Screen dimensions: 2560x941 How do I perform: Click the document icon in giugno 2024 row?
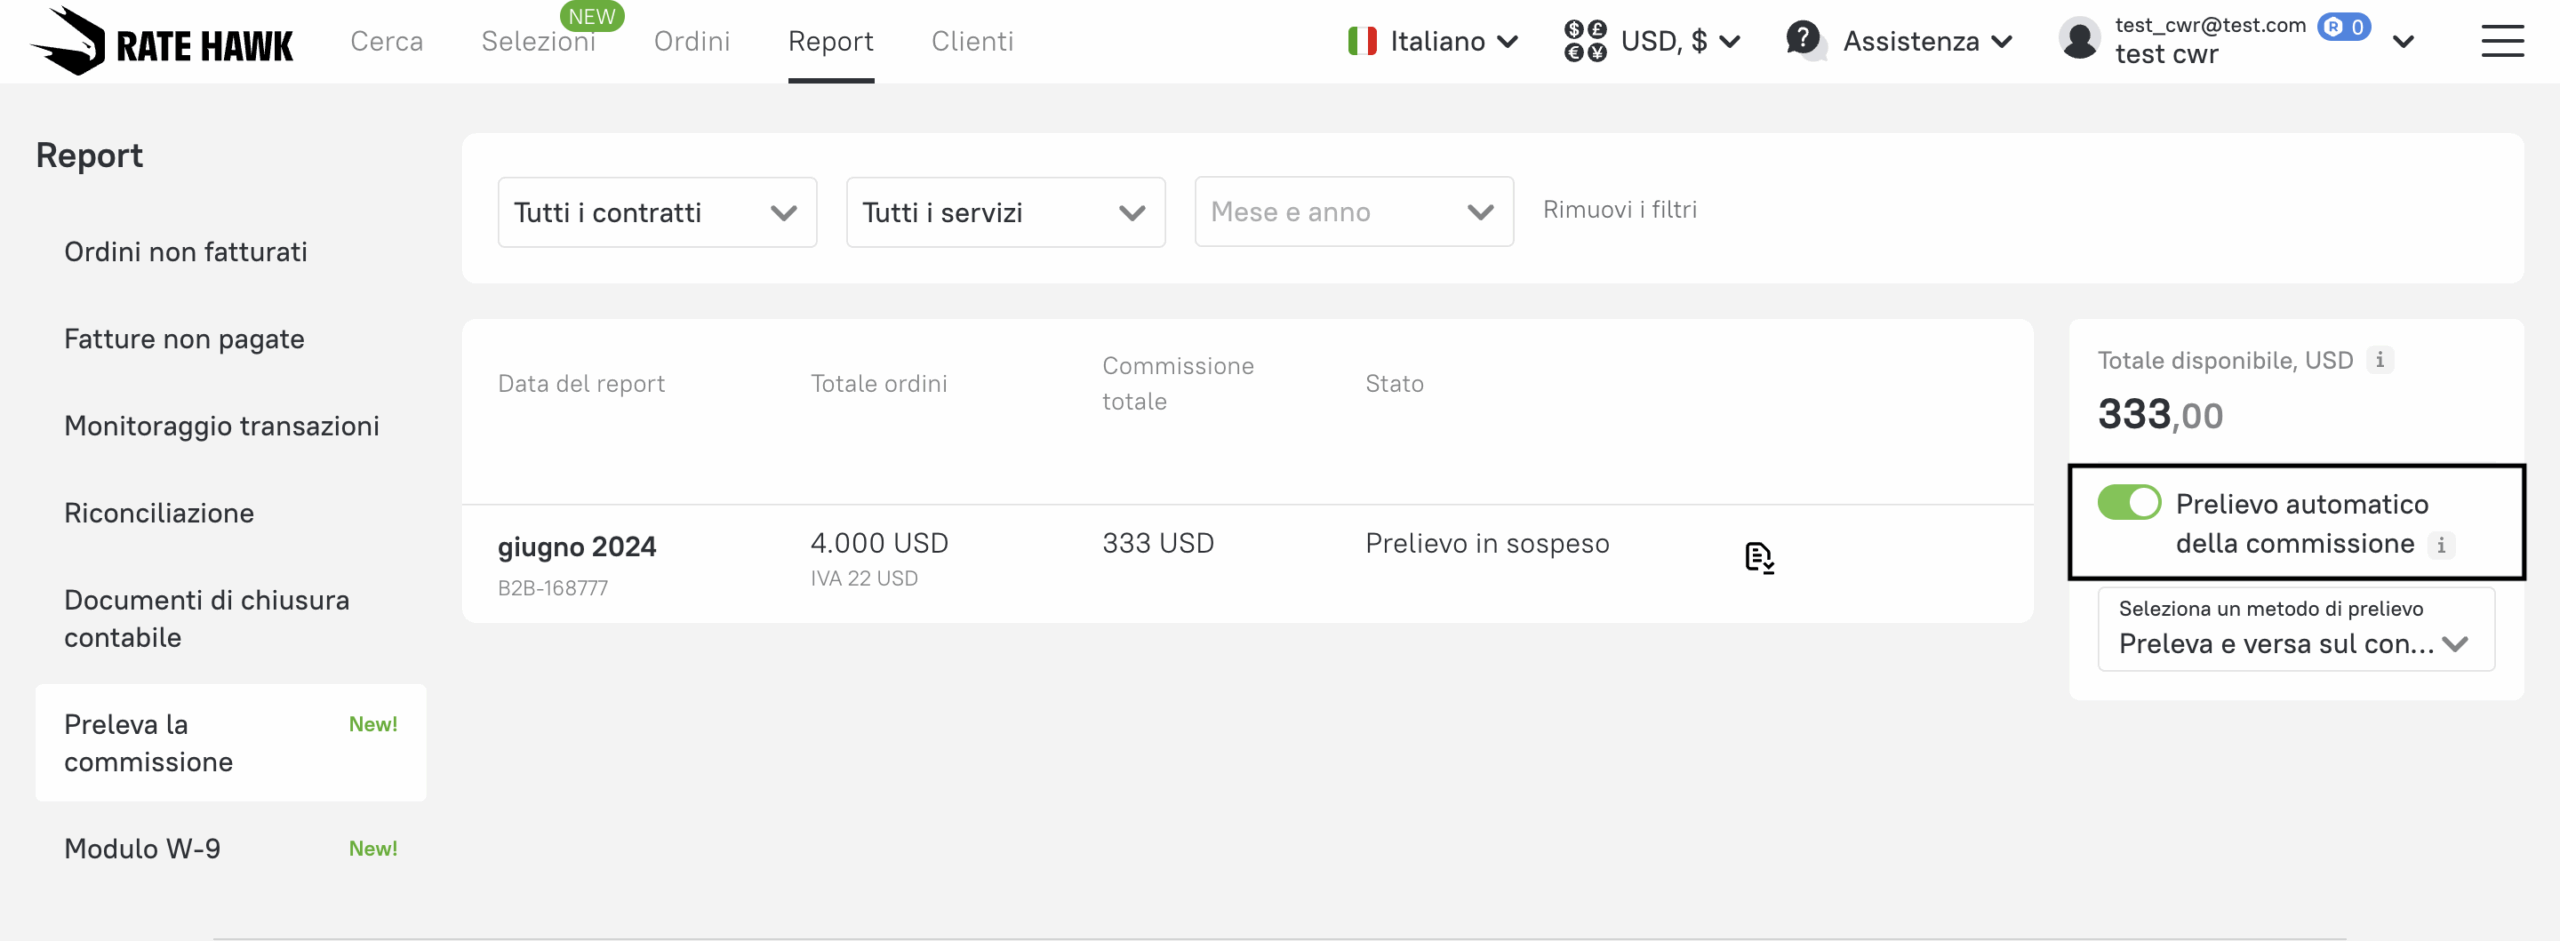[x=1758, y=558]
